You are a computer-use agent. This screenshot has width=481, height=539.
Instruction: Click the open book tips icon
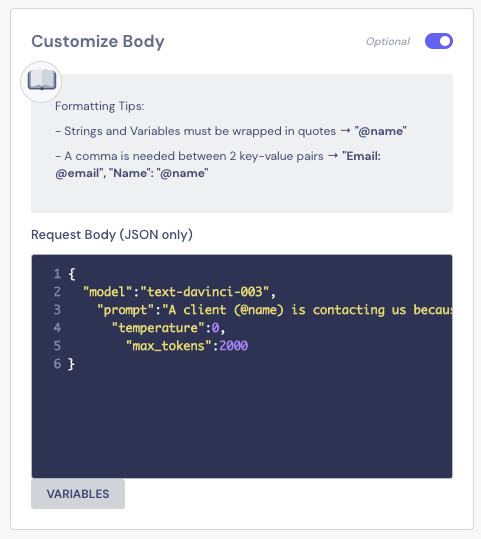(x=42, y=81)
